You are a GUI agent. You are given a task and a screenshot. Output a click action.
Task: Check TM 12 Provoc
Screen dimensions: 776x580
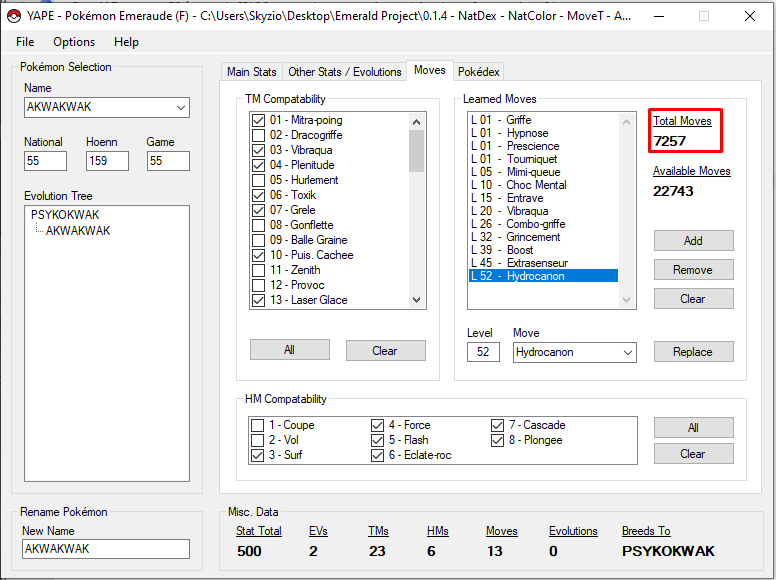[x=258, y=285]
